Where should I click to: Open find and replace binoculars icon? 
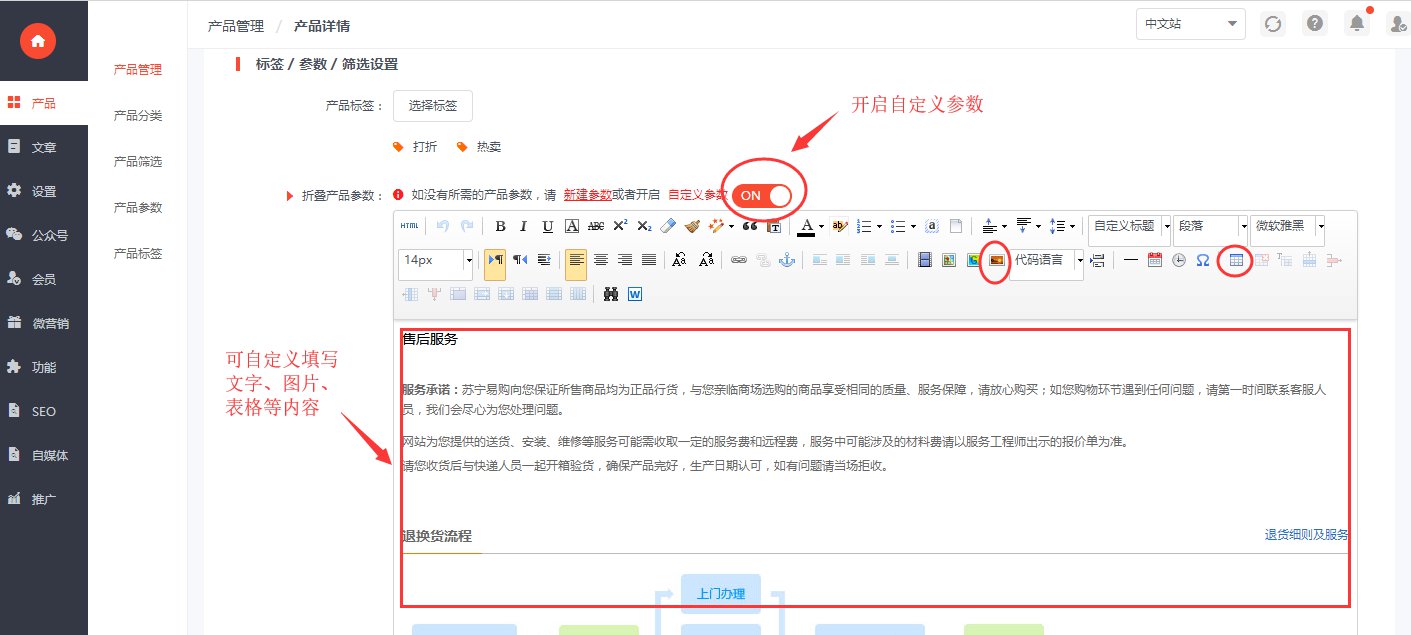[x=611, y=294]
